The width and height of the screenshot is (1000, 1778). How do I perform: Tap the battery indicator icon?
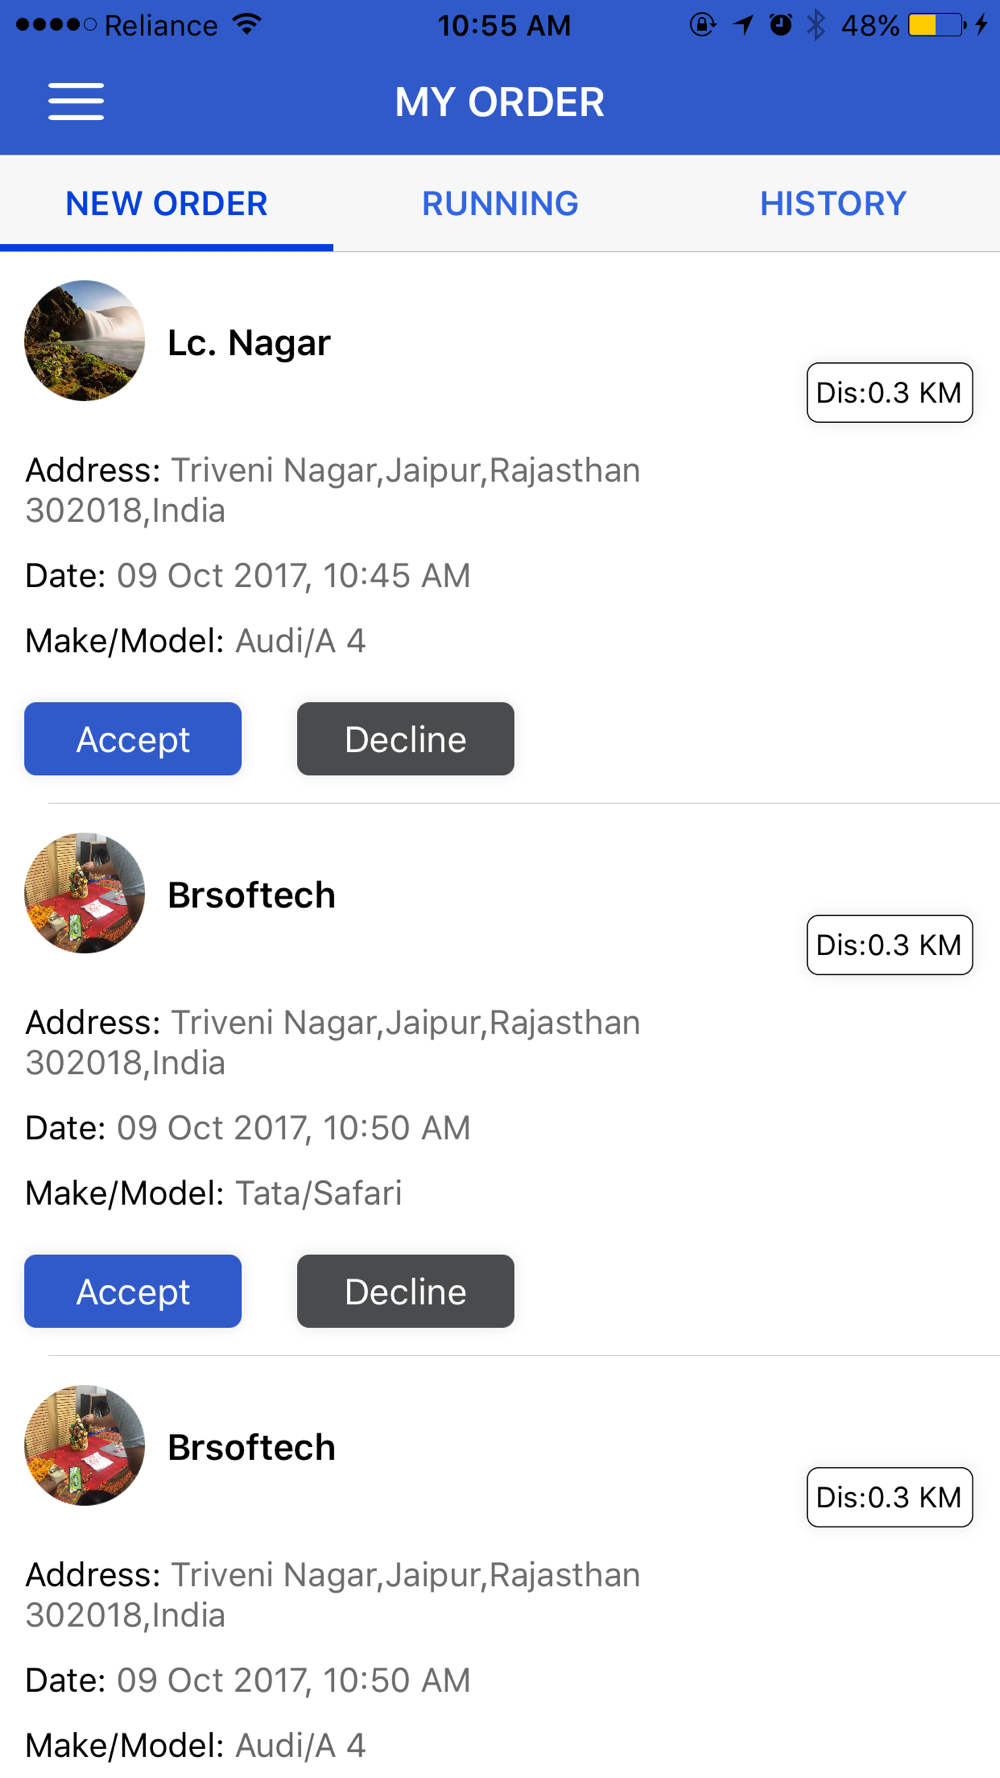click(936, 24)
